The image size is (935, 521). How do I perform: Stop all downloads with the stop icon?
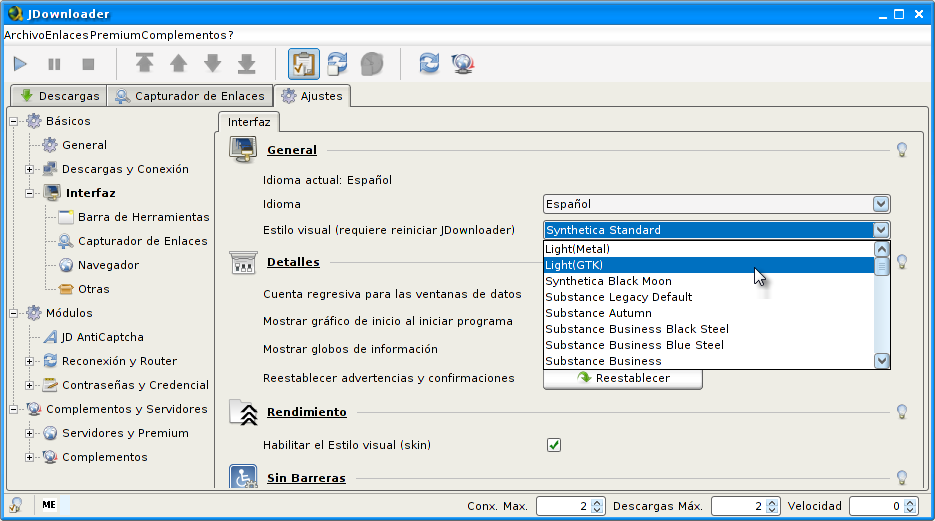pos(88,64)
